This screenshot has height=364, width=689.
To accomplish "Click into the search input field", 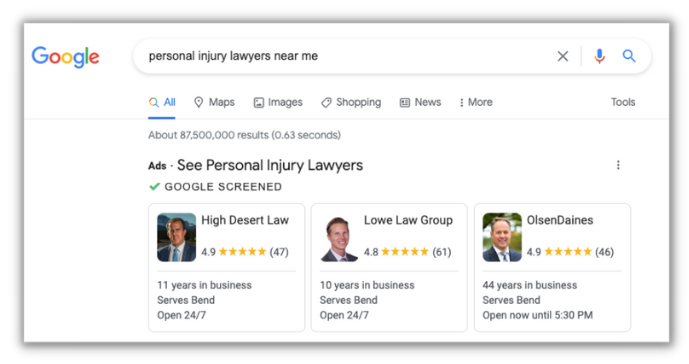I will click(347, 56).
